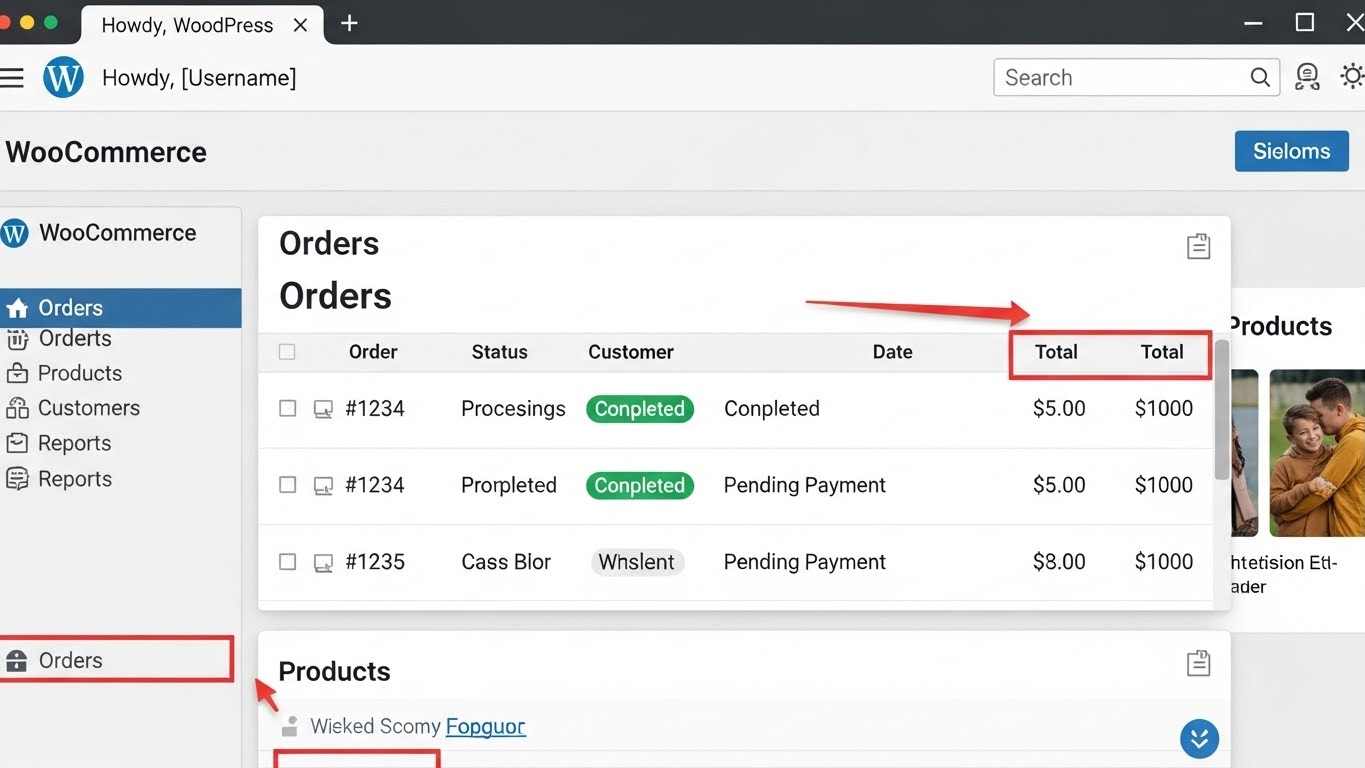Click the blue Sieloms button
This screenshot has width=1365, height=768.
coord(1291,151)
